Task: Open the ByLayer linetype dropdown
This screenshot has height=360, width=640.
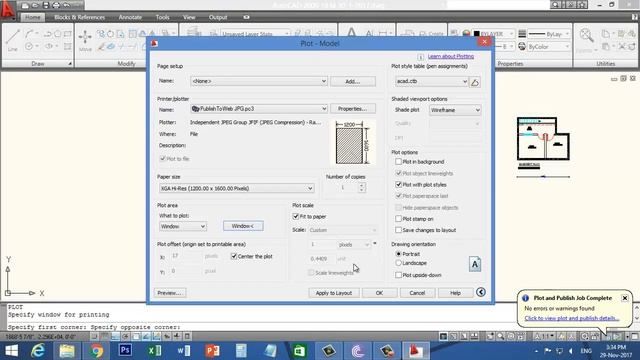Action: tap(549, 34)
